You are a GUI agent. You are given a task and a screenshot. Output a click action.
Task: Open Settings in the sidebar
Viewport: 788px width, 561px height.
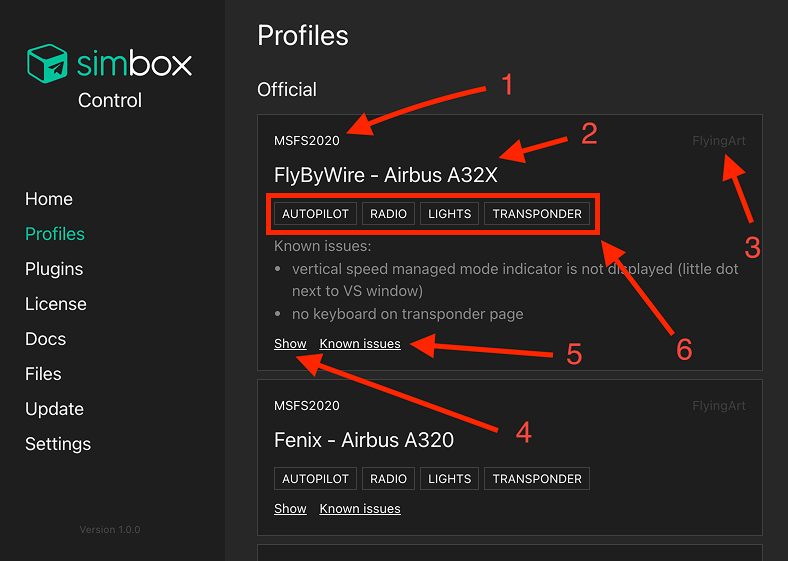pyautogui.click(x=58, y=444)
